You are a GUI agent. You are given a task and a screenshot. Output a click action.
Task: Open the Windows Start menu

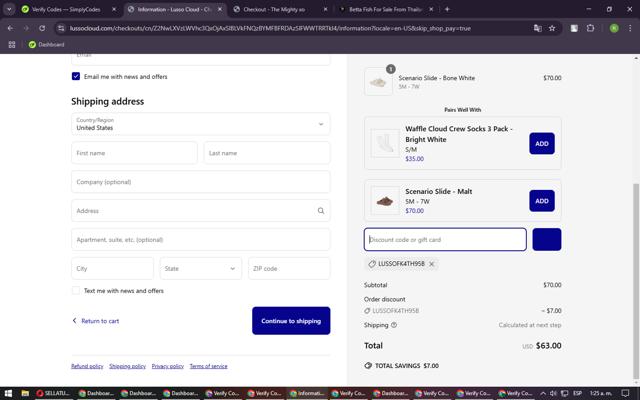coord(7,393)
